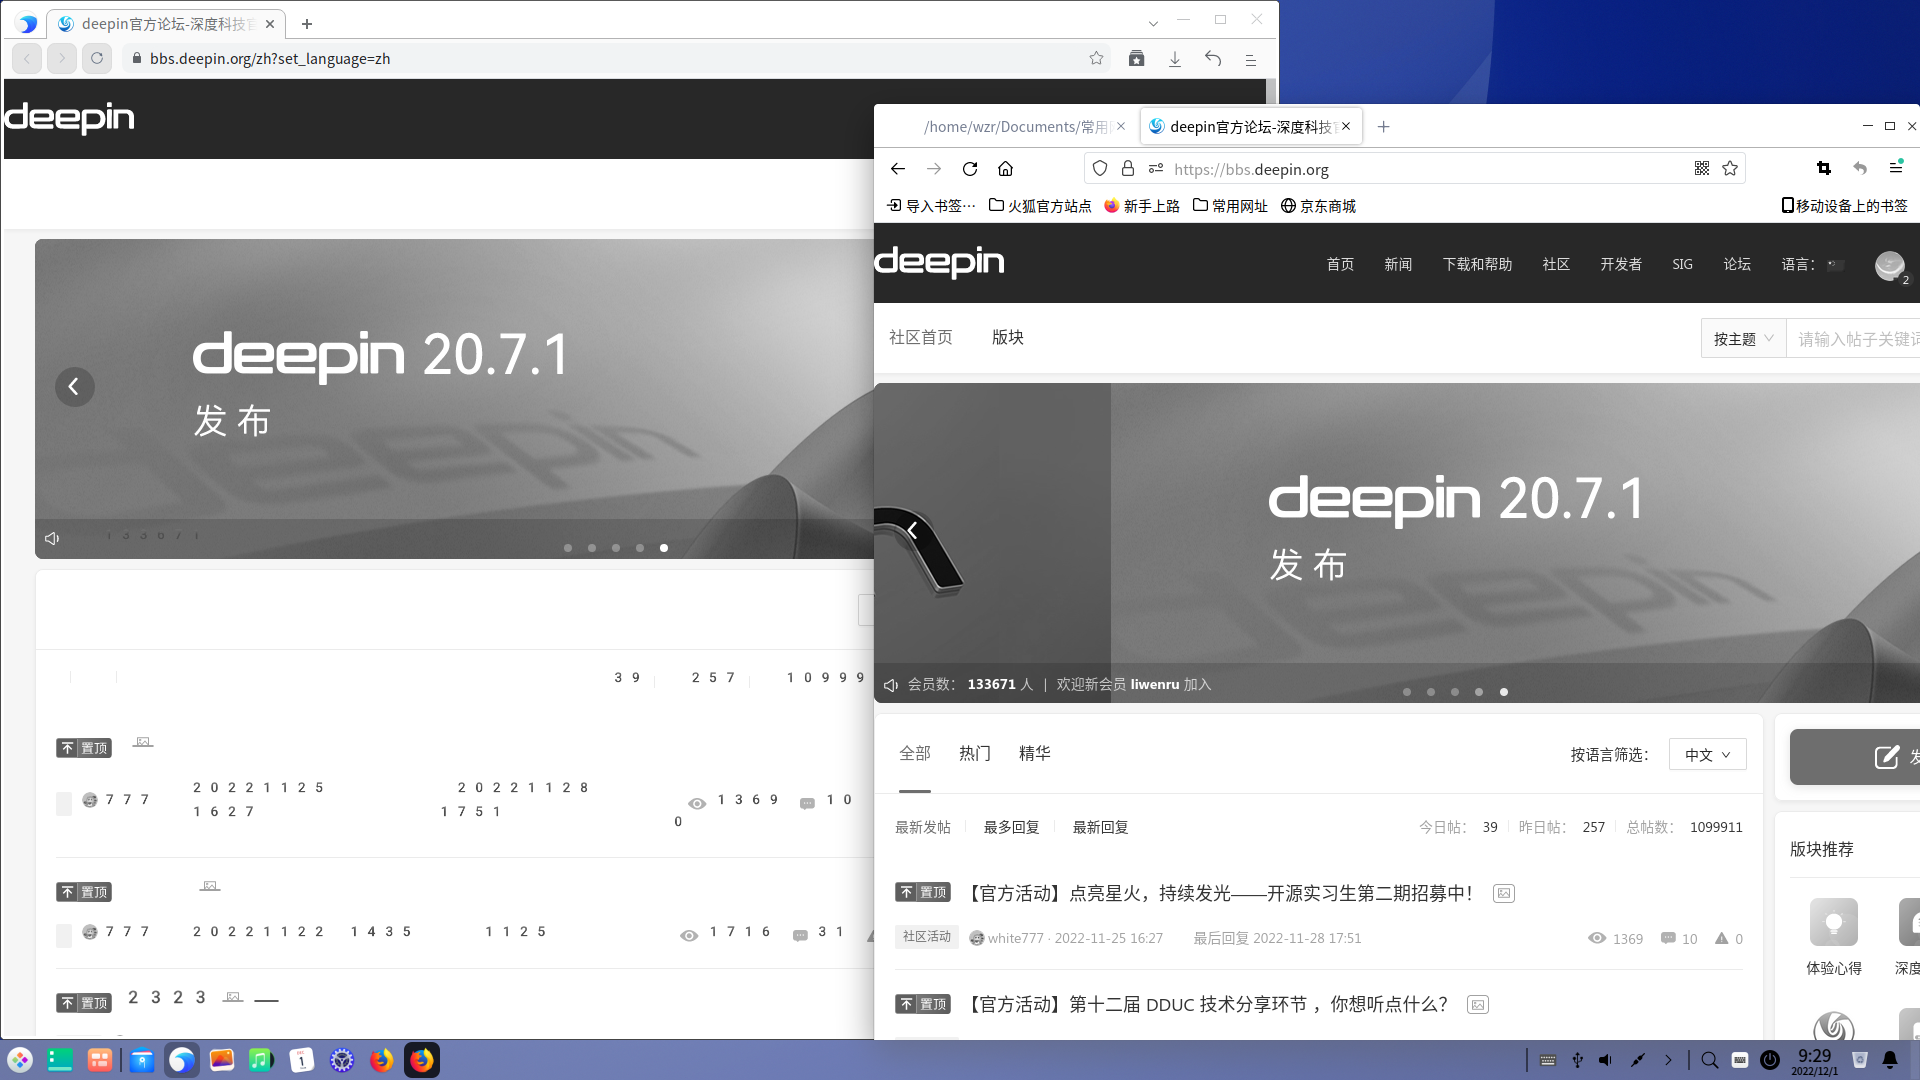Toggle 不置顶 on the first pinned post
The width and height of the screenshot is (1920, 1080).
tap(922, 891)
